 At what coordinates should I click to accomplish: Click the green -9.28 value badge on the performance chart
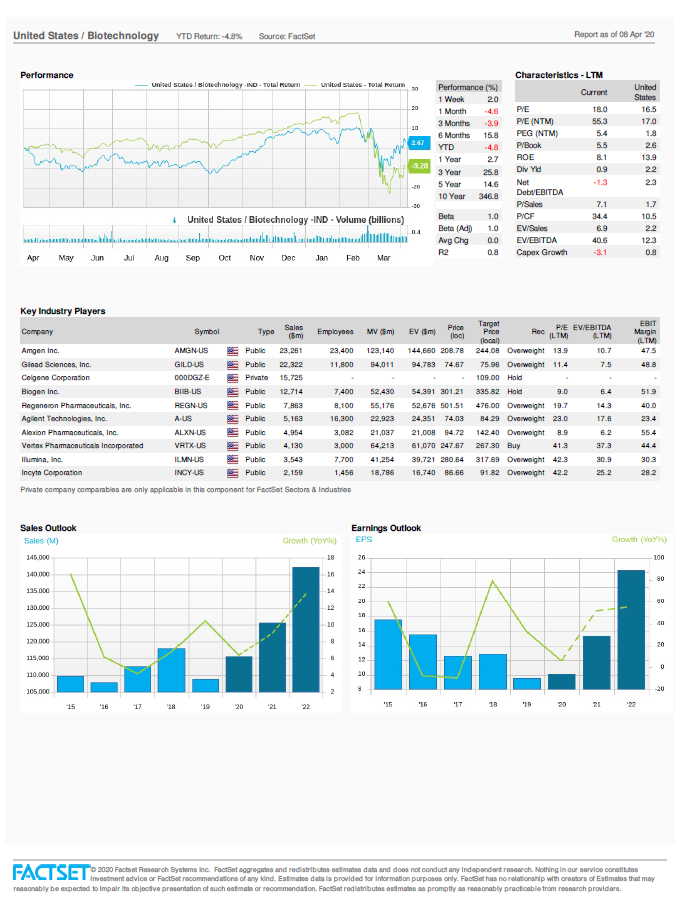coord(419,166)
